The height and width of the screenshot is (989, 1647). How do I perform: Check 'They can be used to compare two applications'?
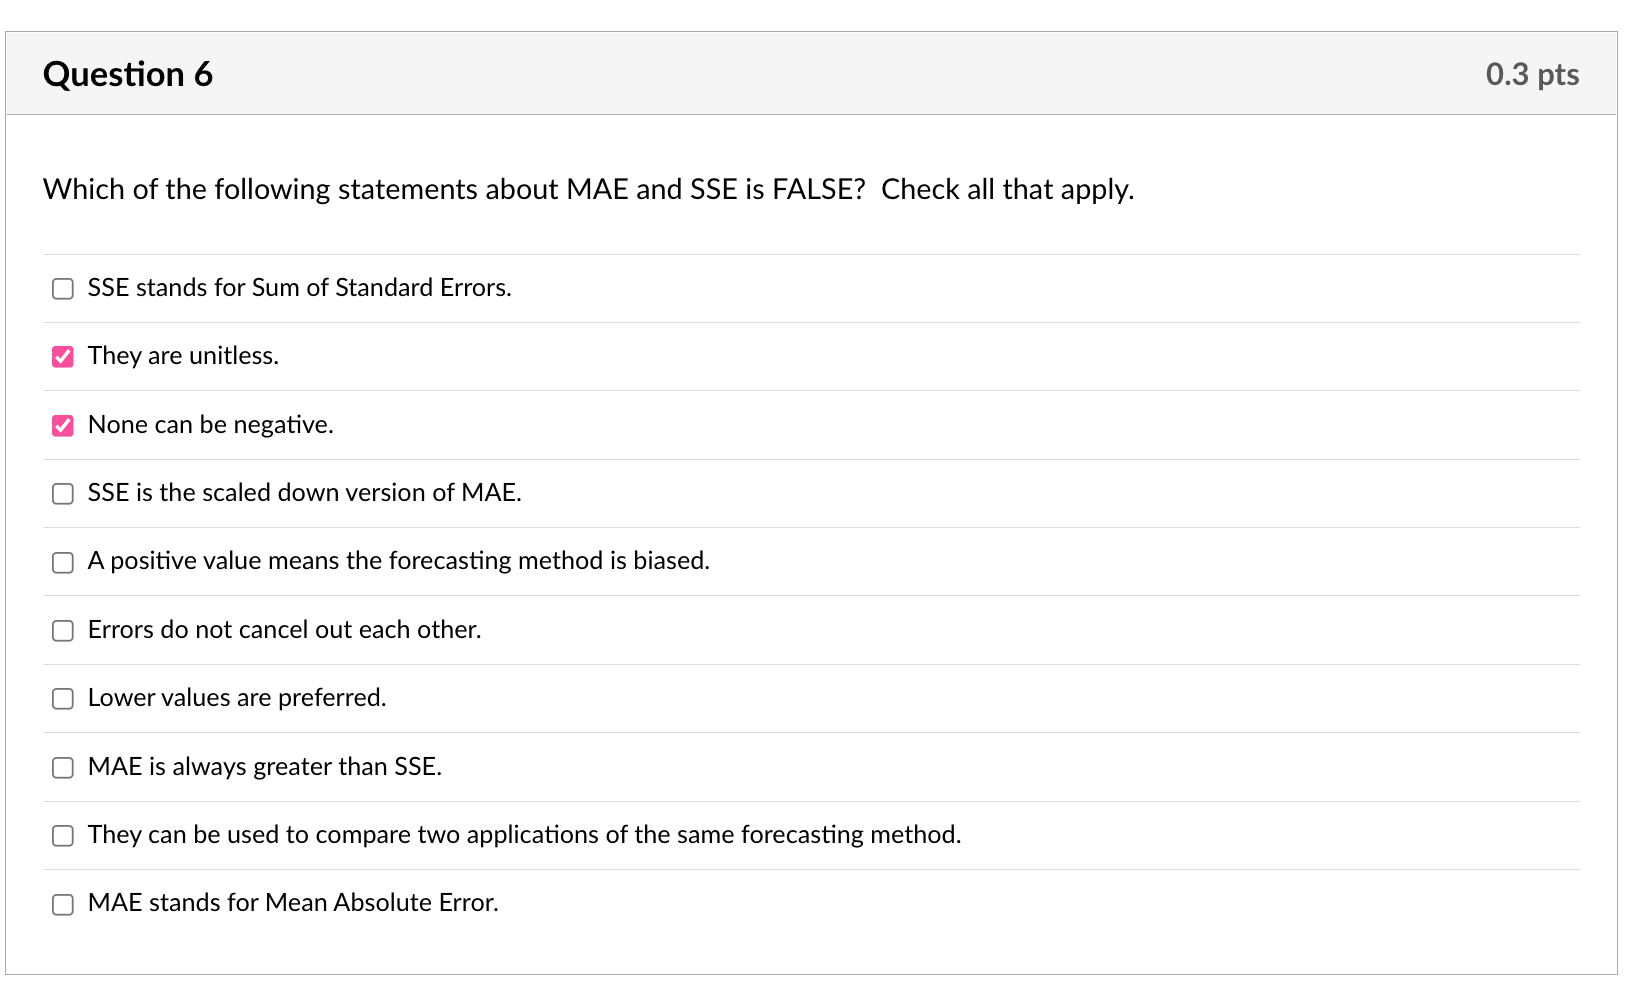click(x=62, y=835)
